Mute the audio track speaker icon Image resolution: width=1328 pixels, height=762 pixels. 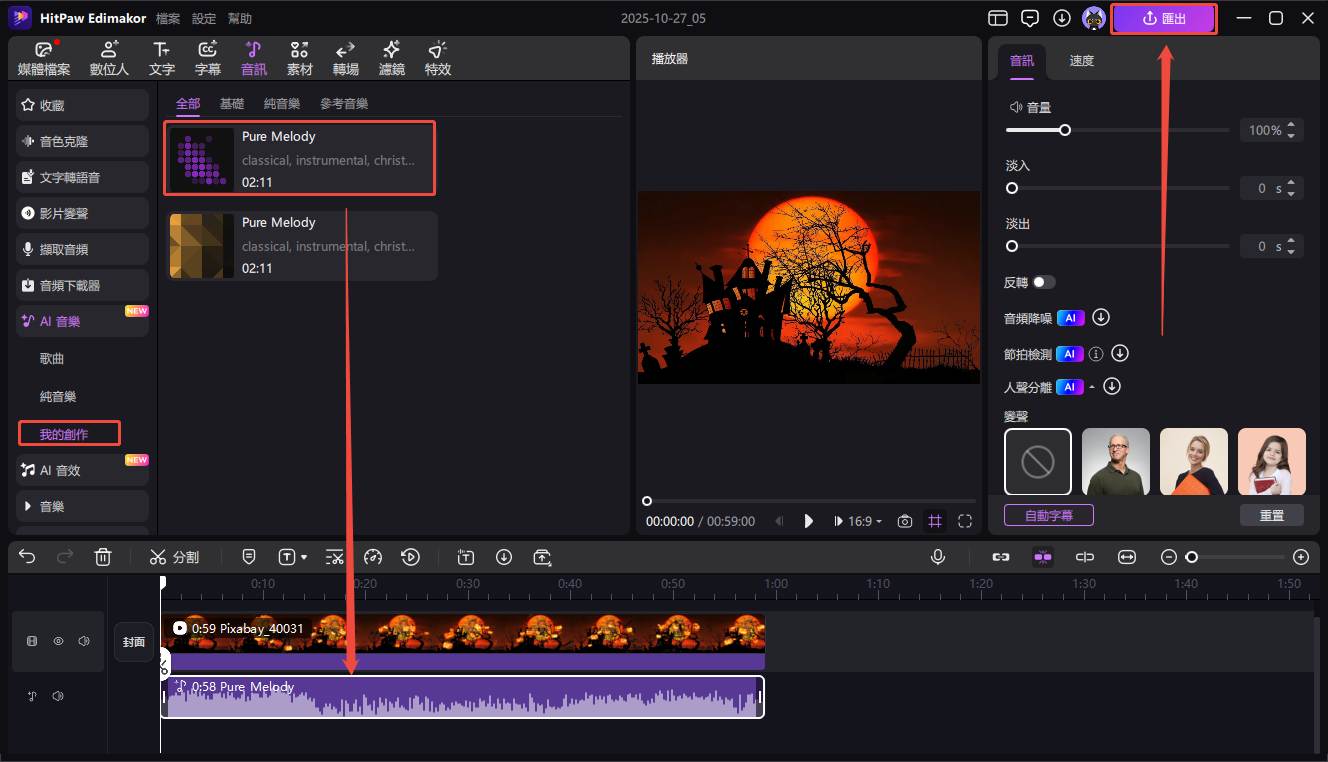[58, 696]
